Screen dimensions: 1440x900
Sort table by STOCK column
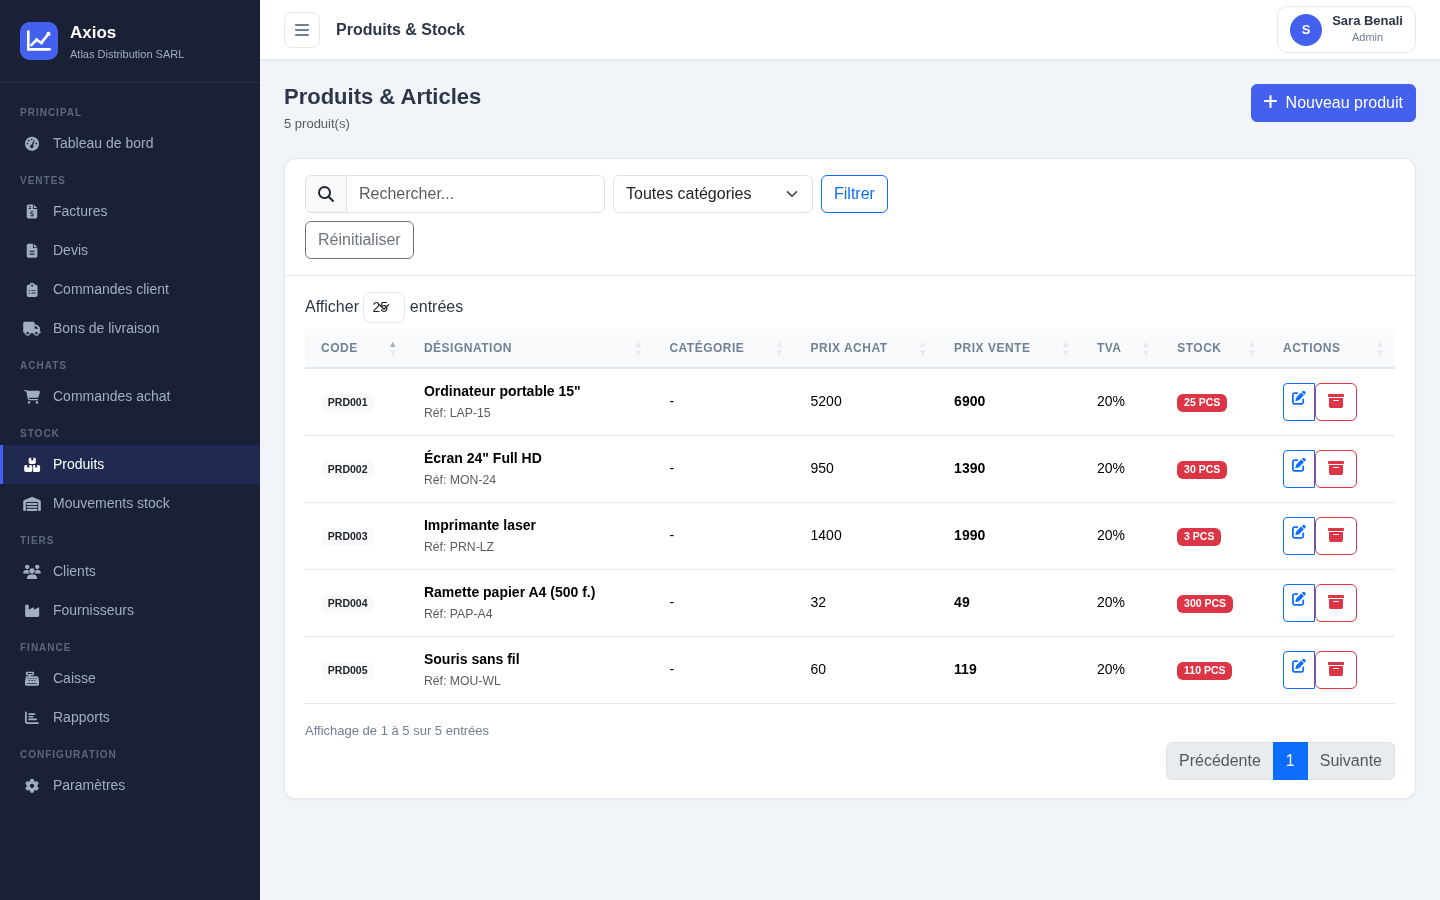click(1214, 348)
